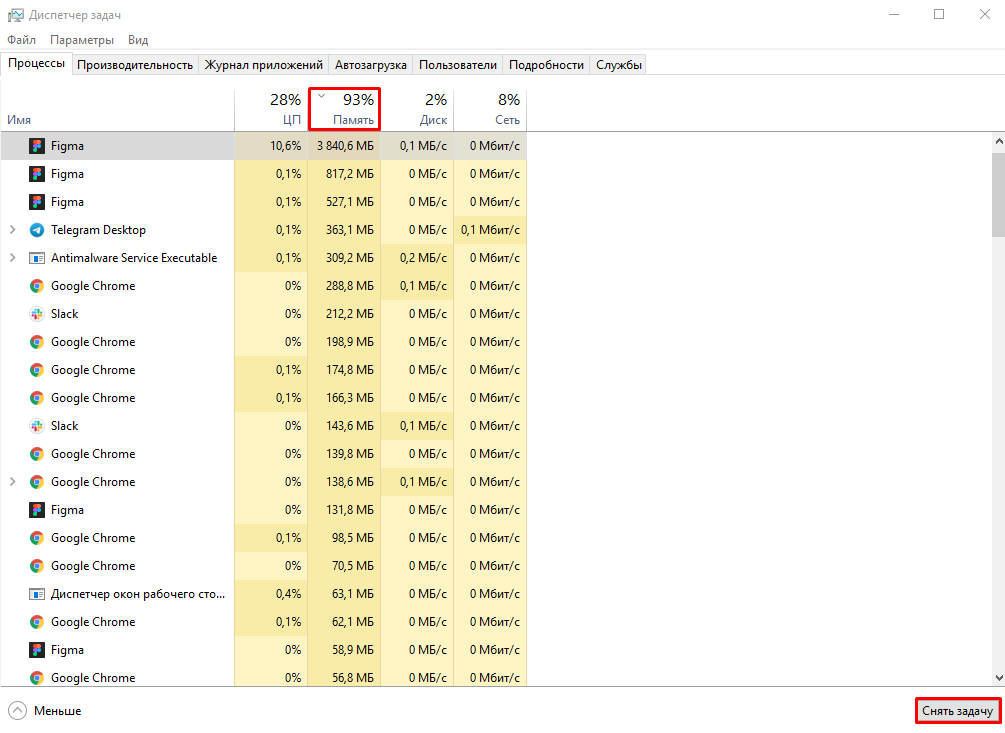Click Chrome icon in 98,5 МБ row

pos(37,538)
